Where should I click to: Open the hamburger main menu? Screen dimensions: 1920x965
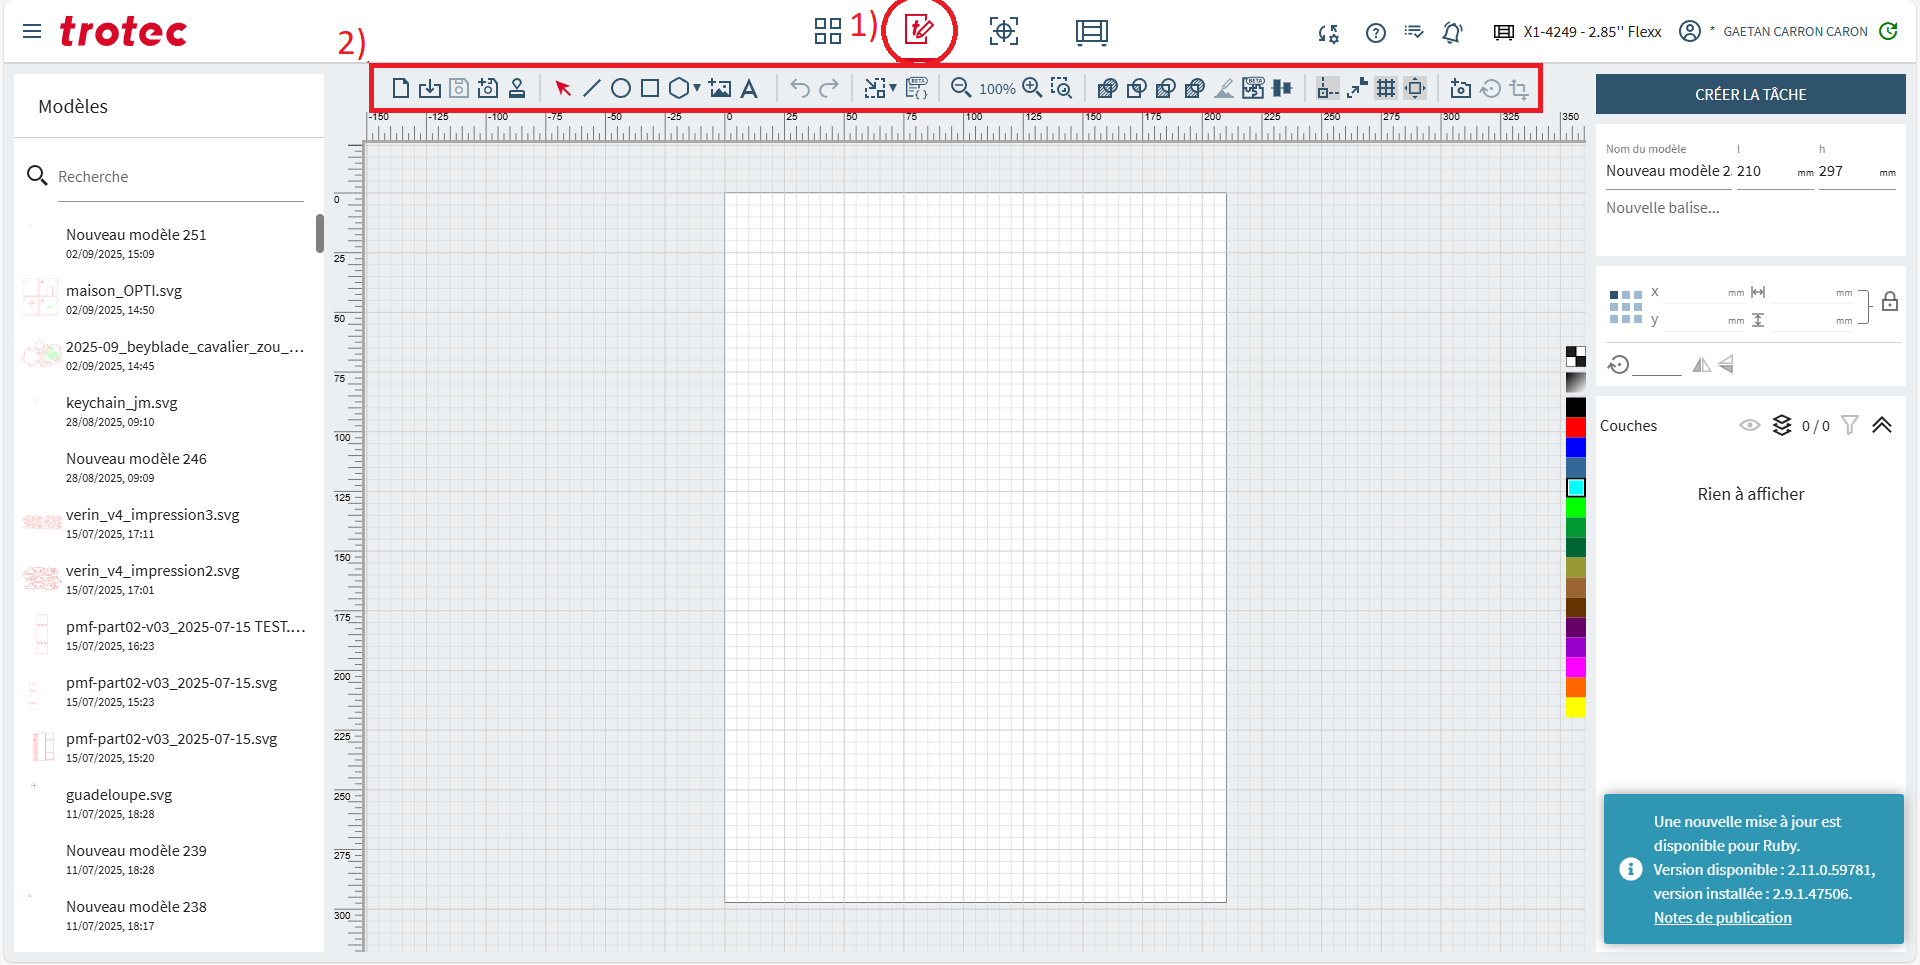coord(32,31)
